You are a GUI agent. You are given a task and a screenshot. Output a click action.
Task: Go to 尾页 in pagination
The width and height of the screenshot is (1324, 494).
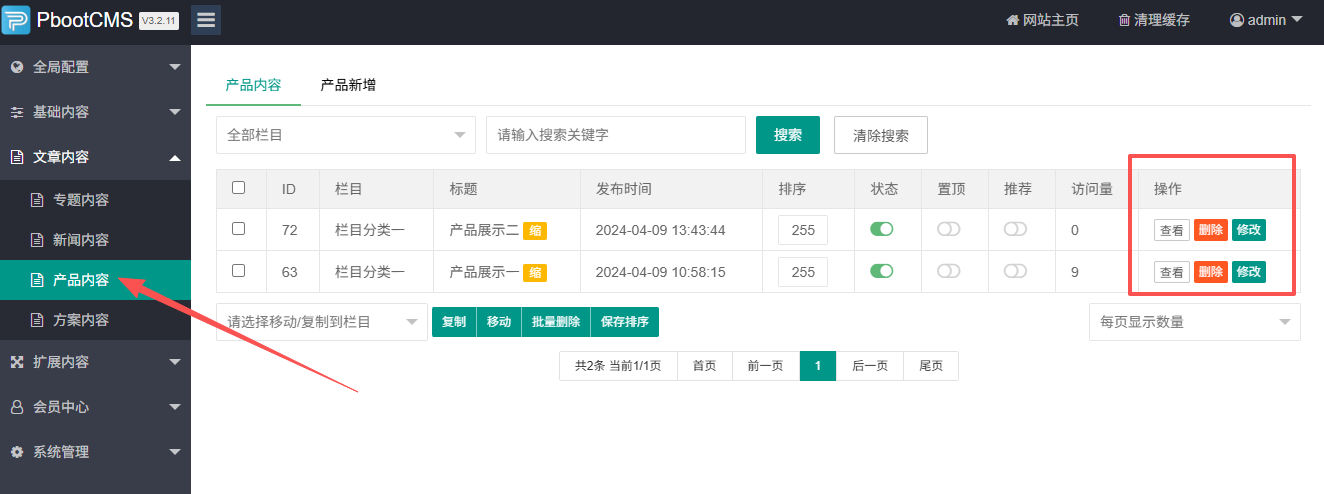(931, 366)
